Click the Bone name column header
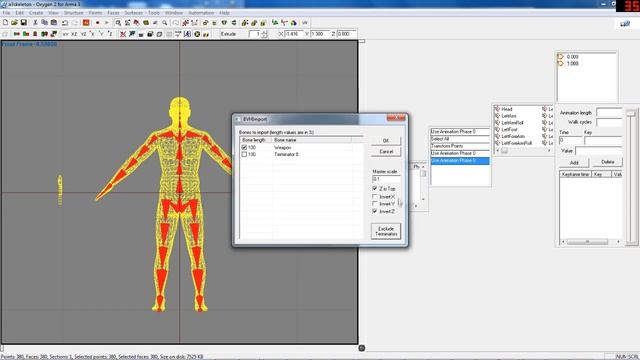 click(x=311, y=140)
